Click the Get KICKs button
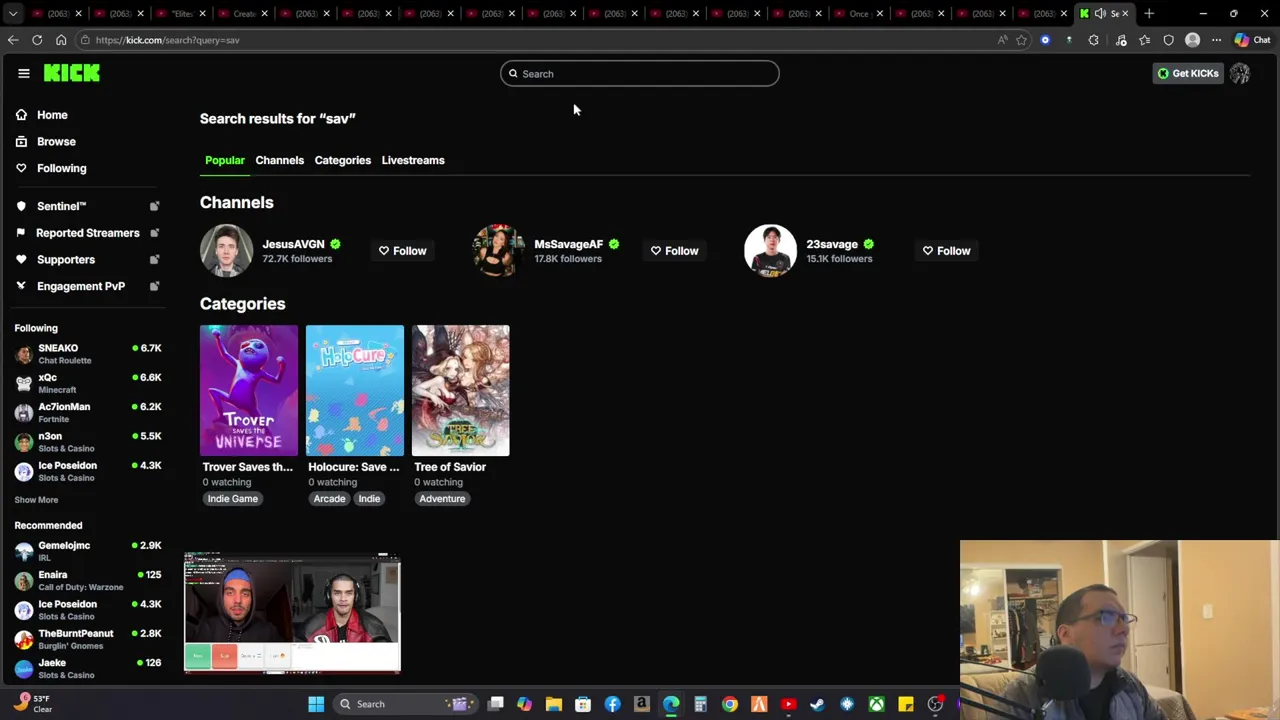This screenshot has height=720, width=1280. point(1188,73)
